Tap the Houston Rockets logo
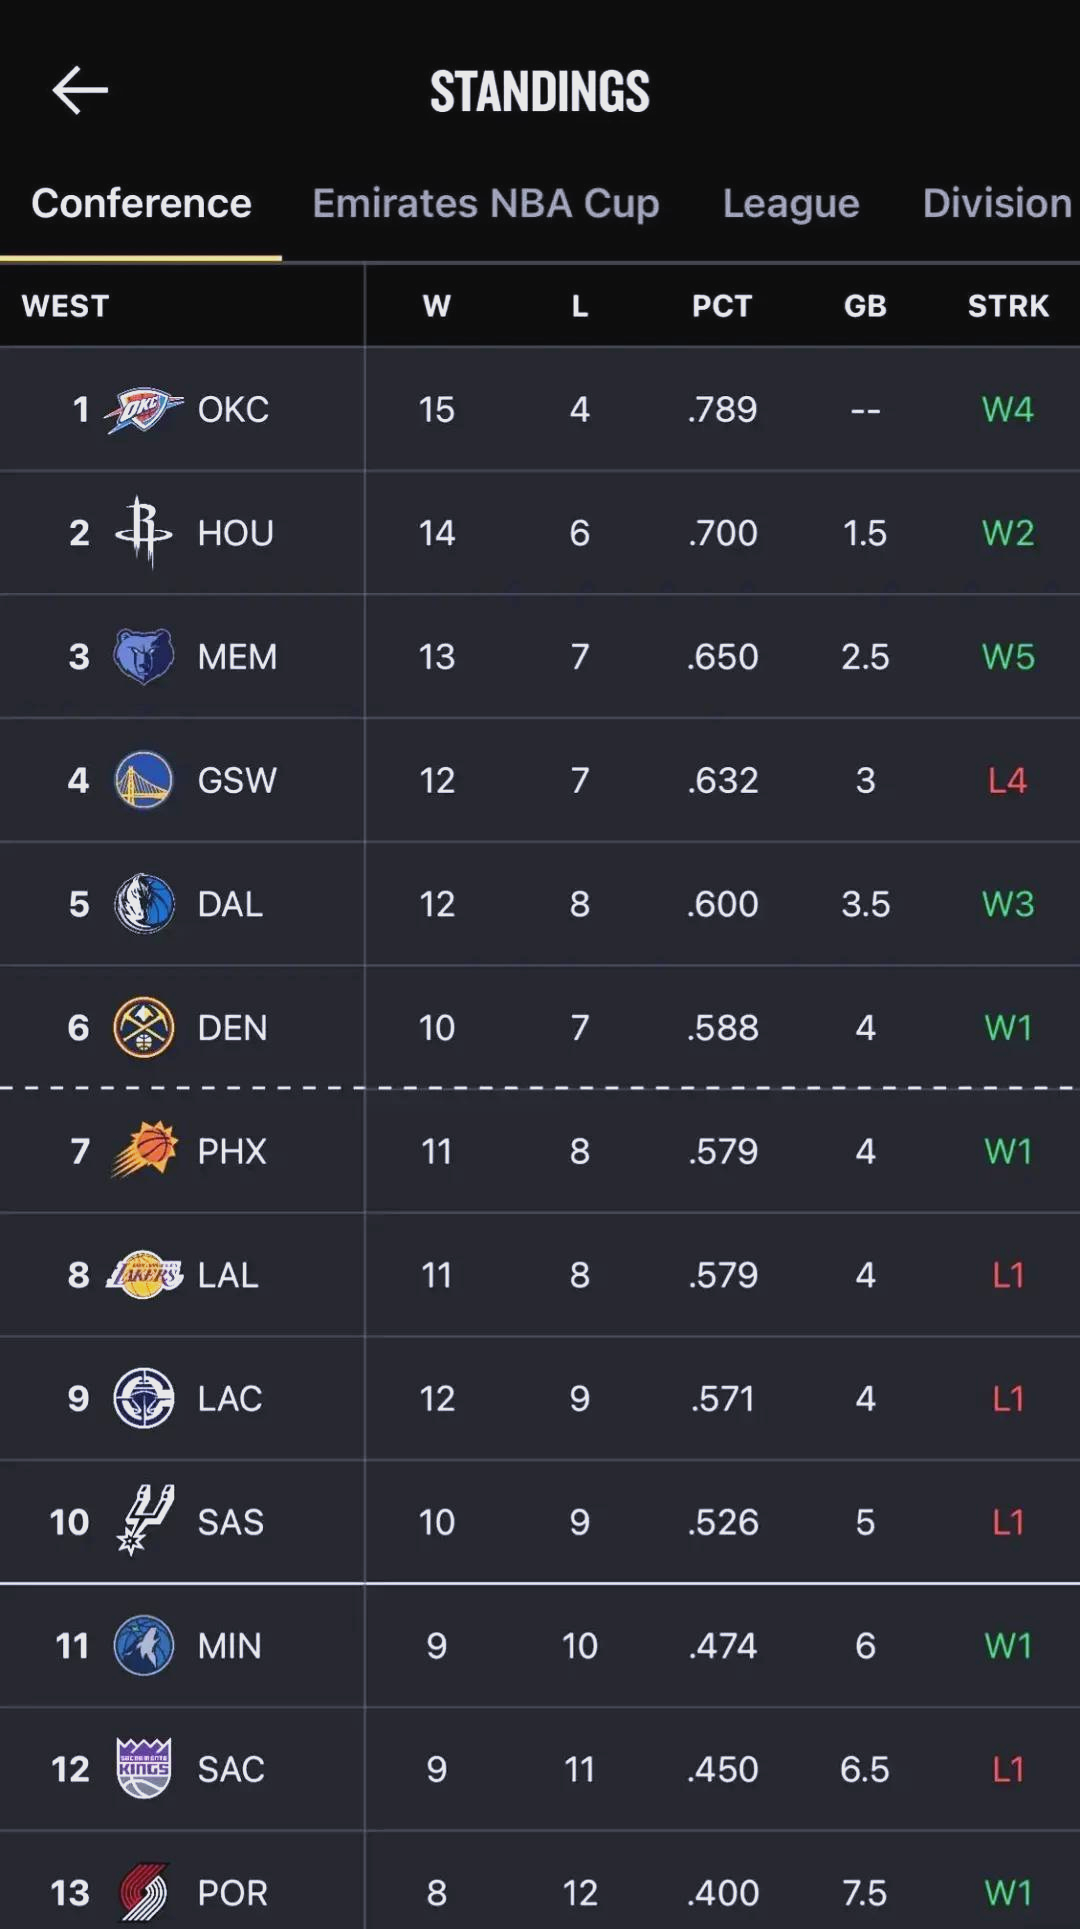1080x1929 pixels. tap(144, 532)
